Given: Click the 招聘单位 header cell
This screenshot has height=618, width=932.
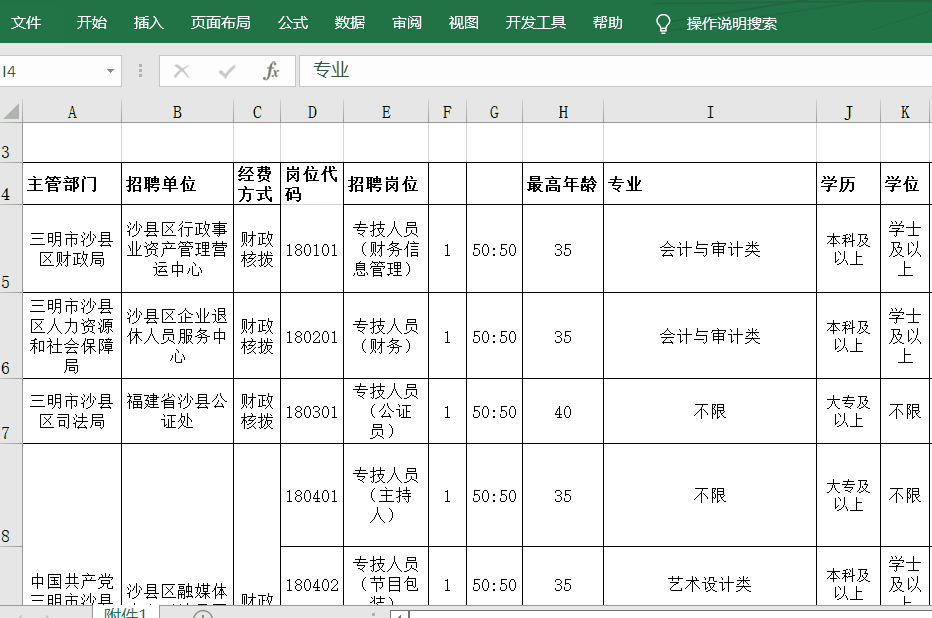Looking at the screenshot, I should point(177,184).
